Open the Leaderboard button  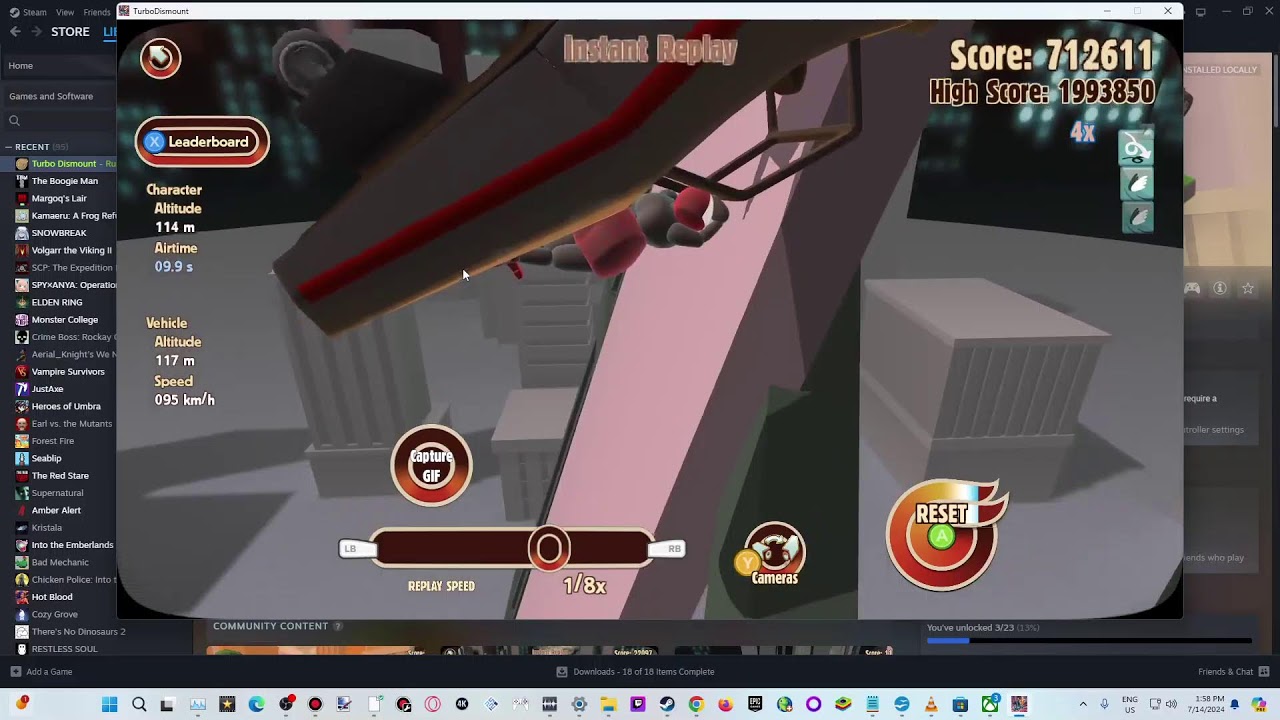pos(202,142)
